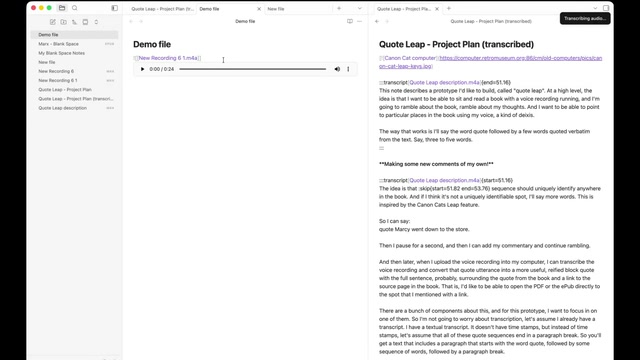Open the retromuseum.org URL link
Image resolution: width=640 pixels, height=360 pixels.
coord(490,62)
